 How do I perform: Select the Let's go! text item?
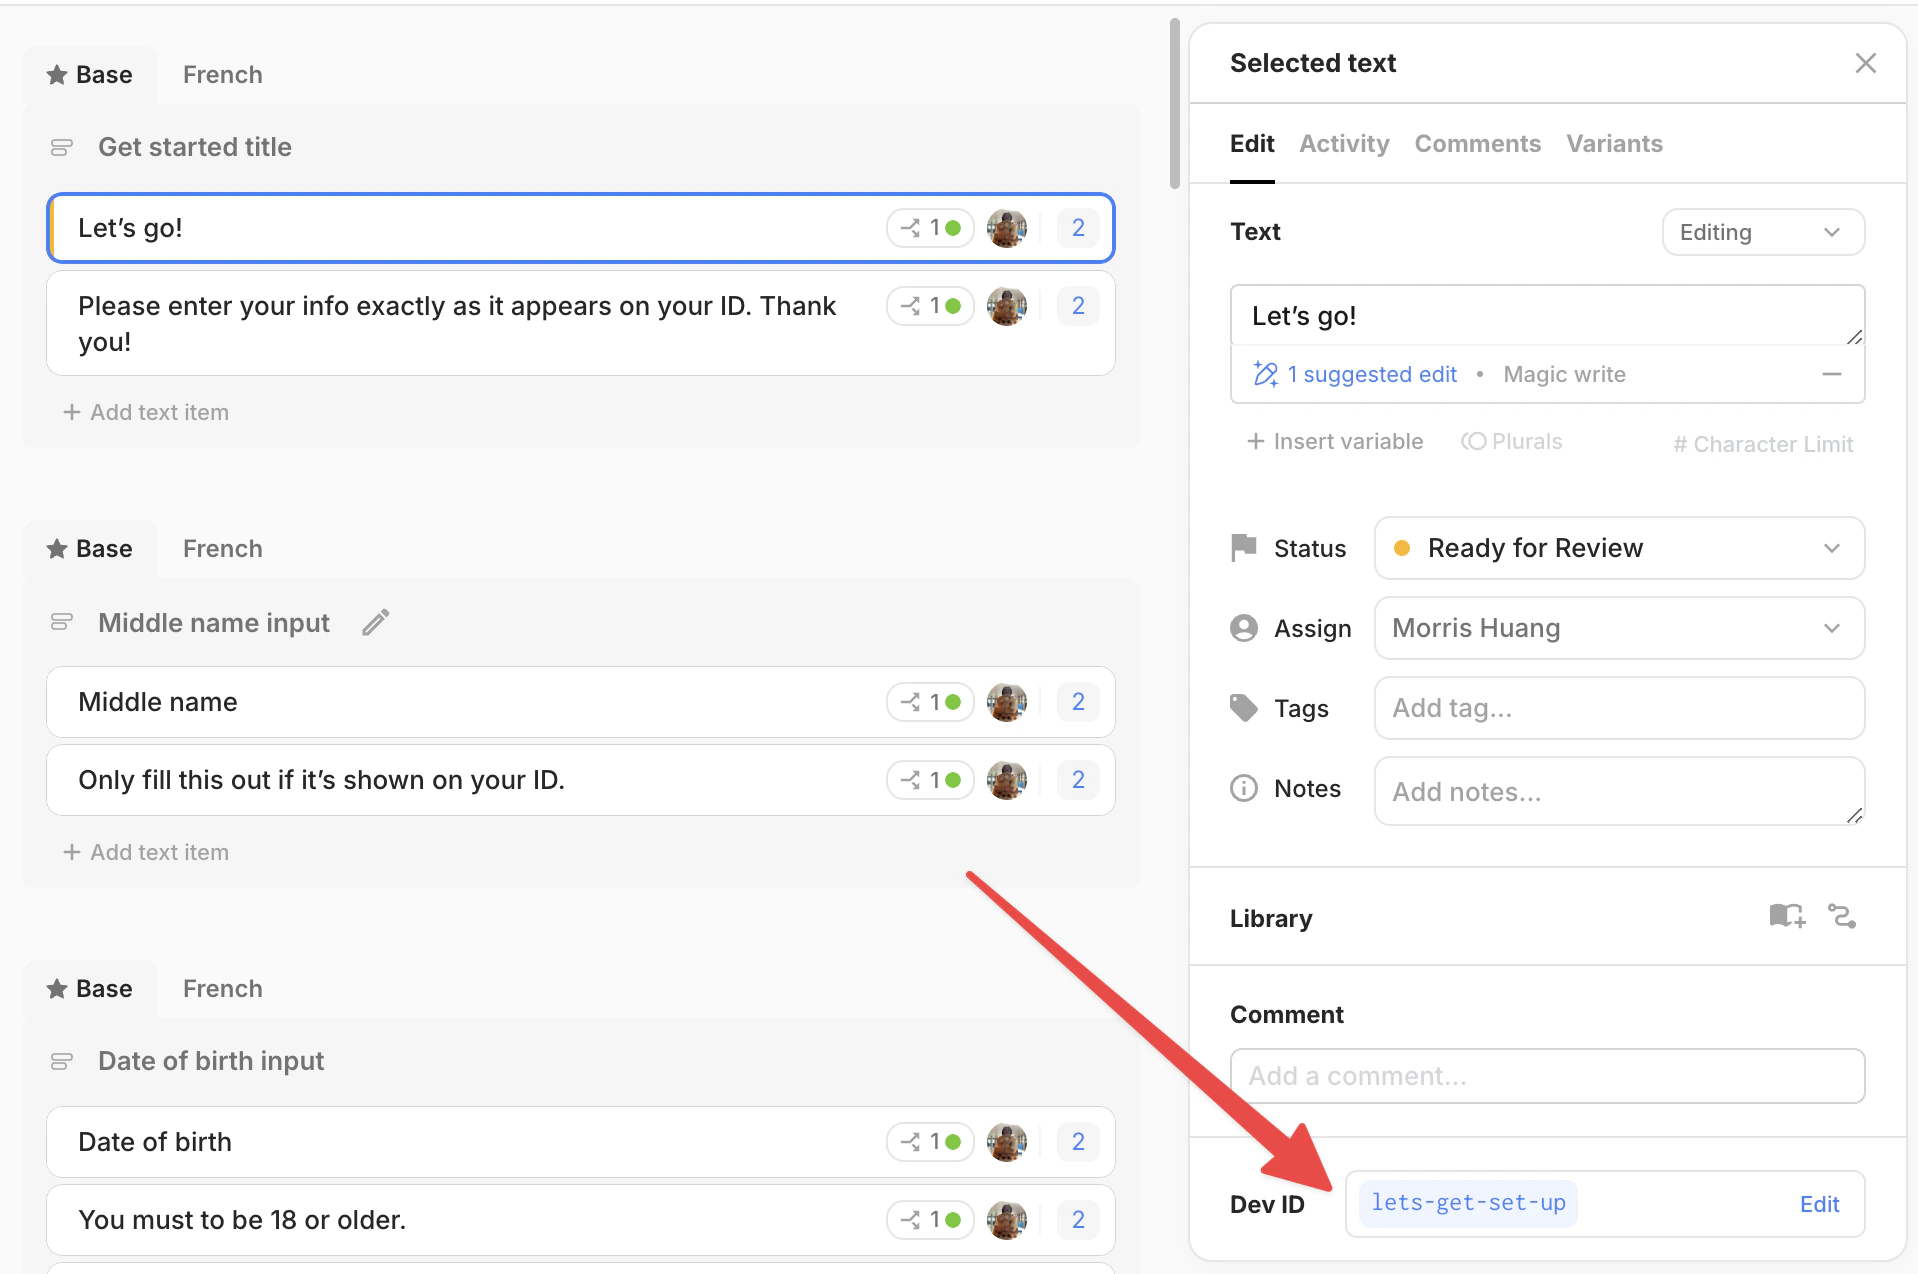[x=580, y=228]
